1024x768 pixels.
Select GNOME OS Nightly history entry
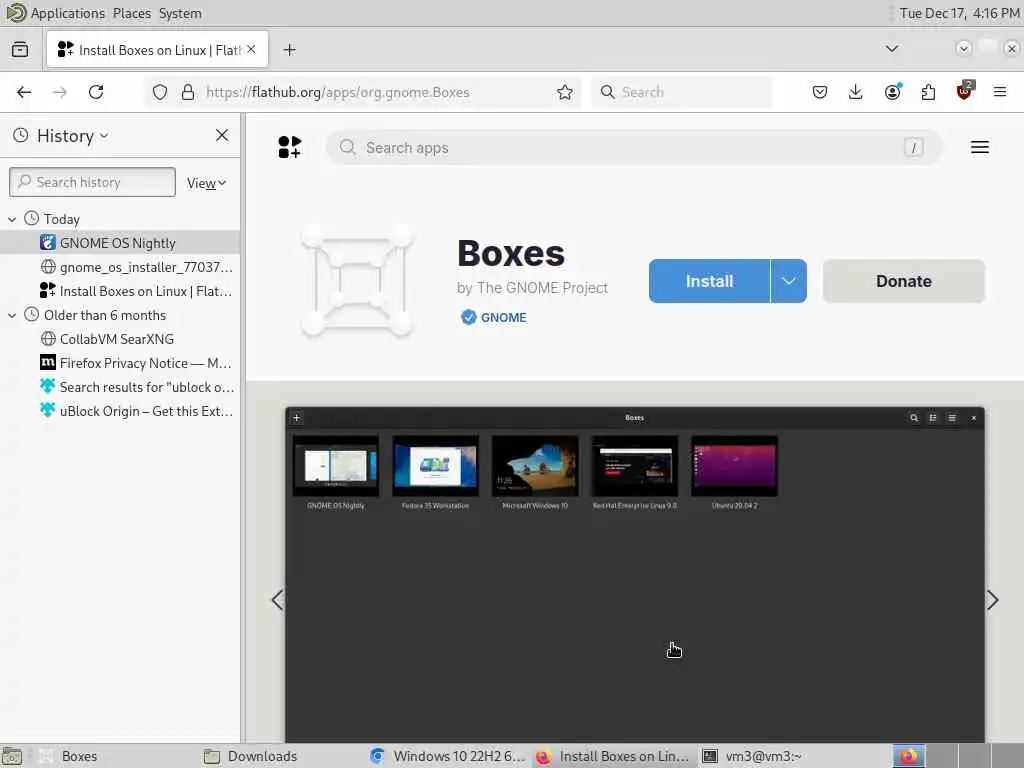point(120,243)
